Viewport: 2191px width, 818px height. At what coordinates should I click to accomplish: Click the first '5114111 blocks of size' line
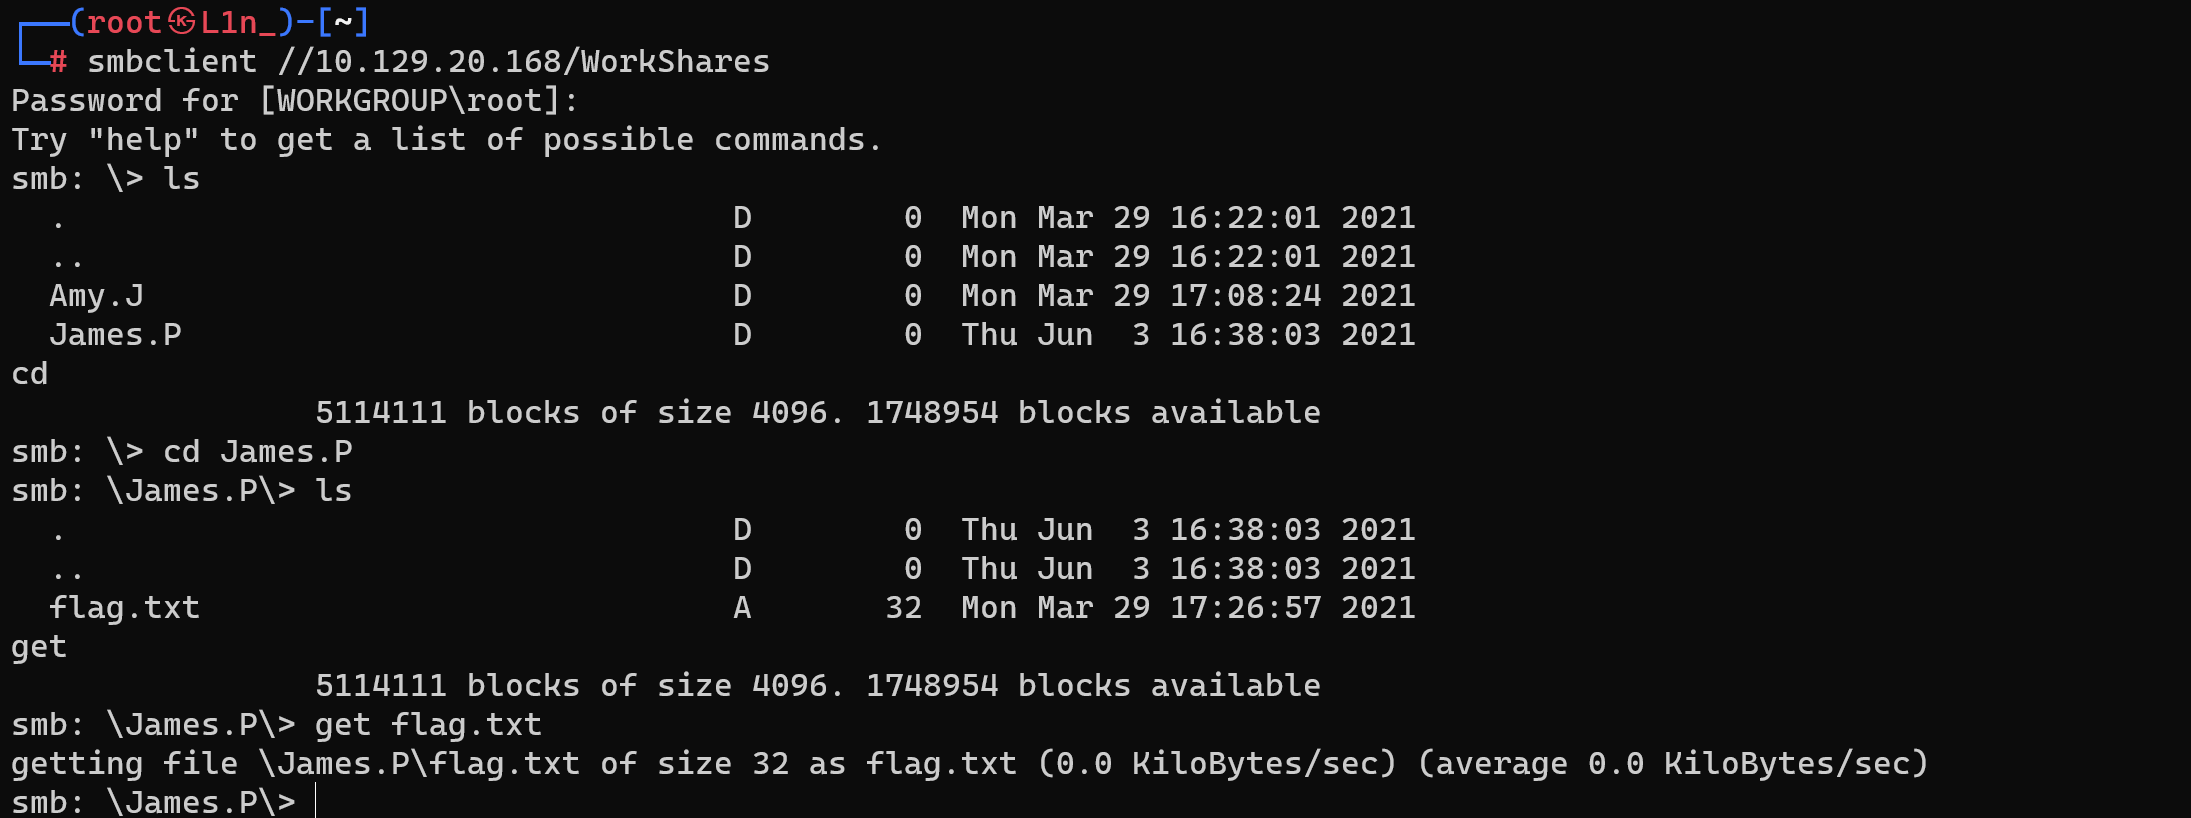pyautogui.click(x=818, y=413)
